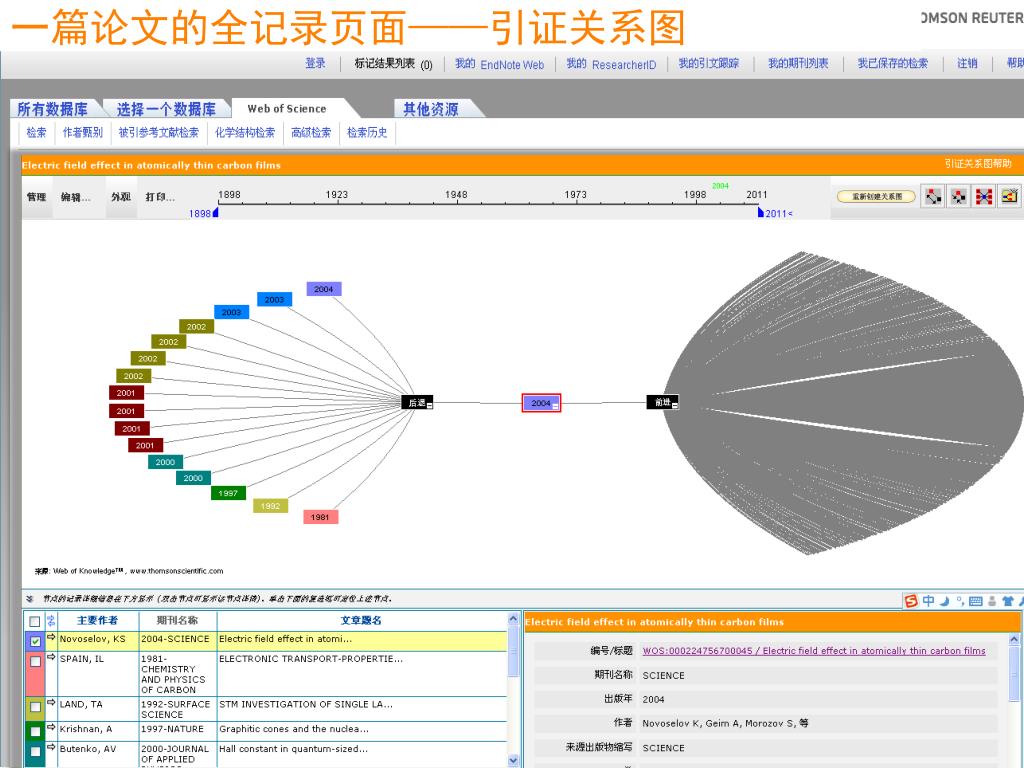This screenshot has height=768, width=1024.
Task: Select the pink 1981 citation node
Action: (320, 517)
